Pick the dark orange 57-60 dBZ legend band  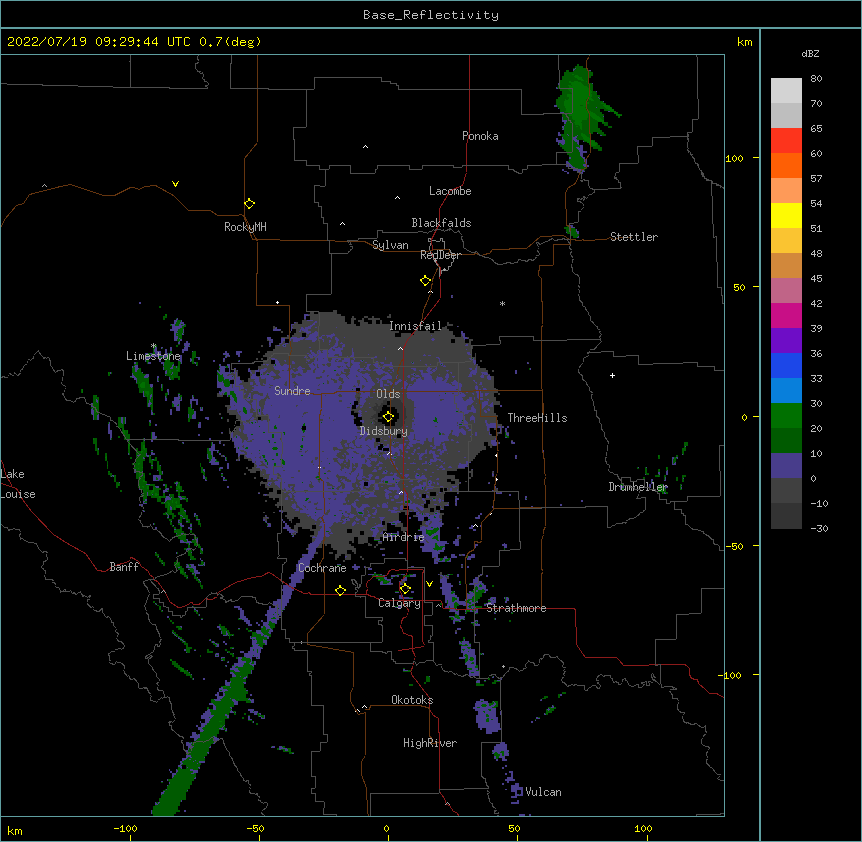pos(786,166)
